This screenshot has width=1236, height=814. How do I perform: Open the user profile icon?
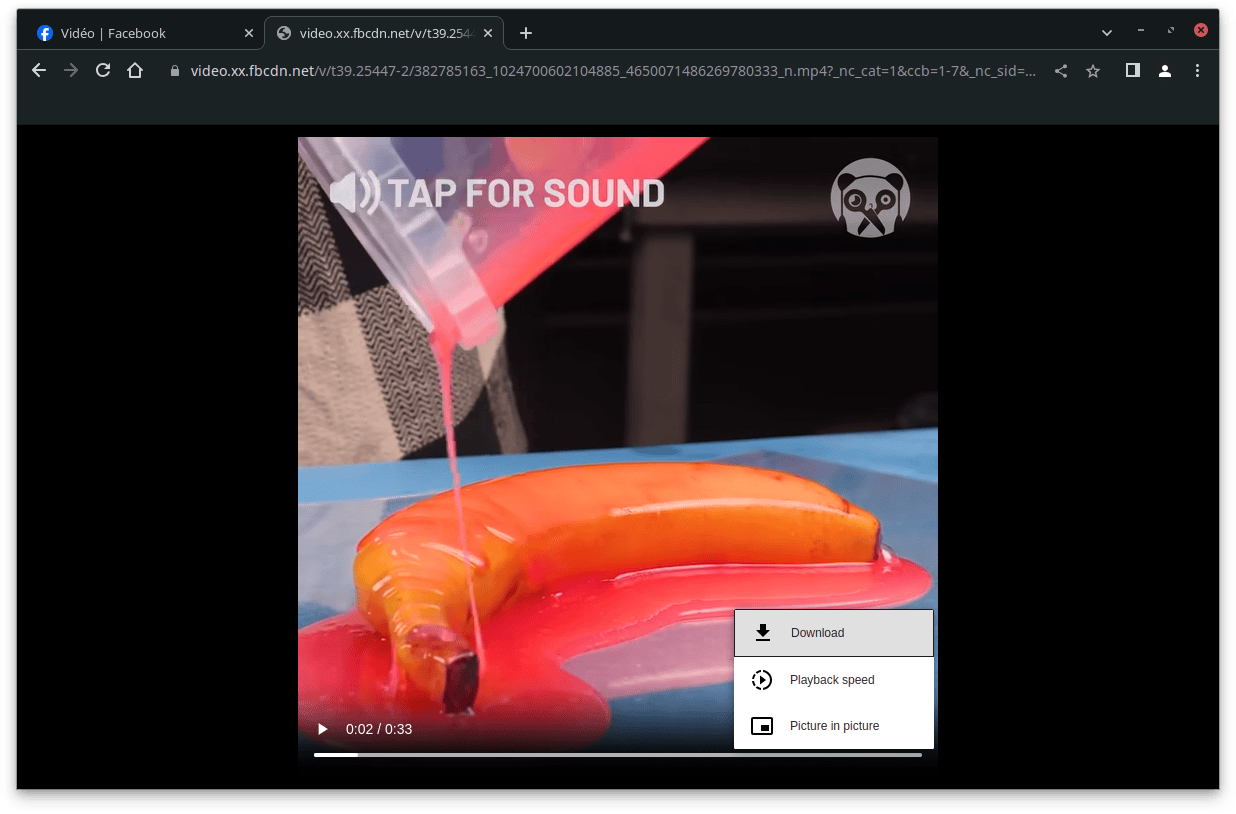[1165, 71]
